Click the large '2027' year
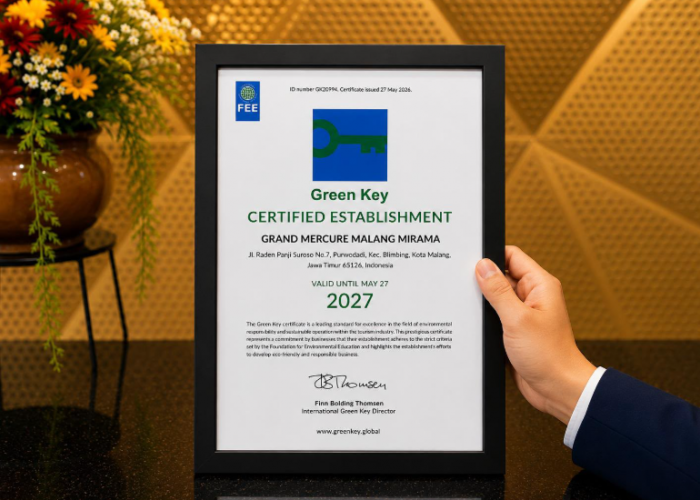 click(350, 301)
